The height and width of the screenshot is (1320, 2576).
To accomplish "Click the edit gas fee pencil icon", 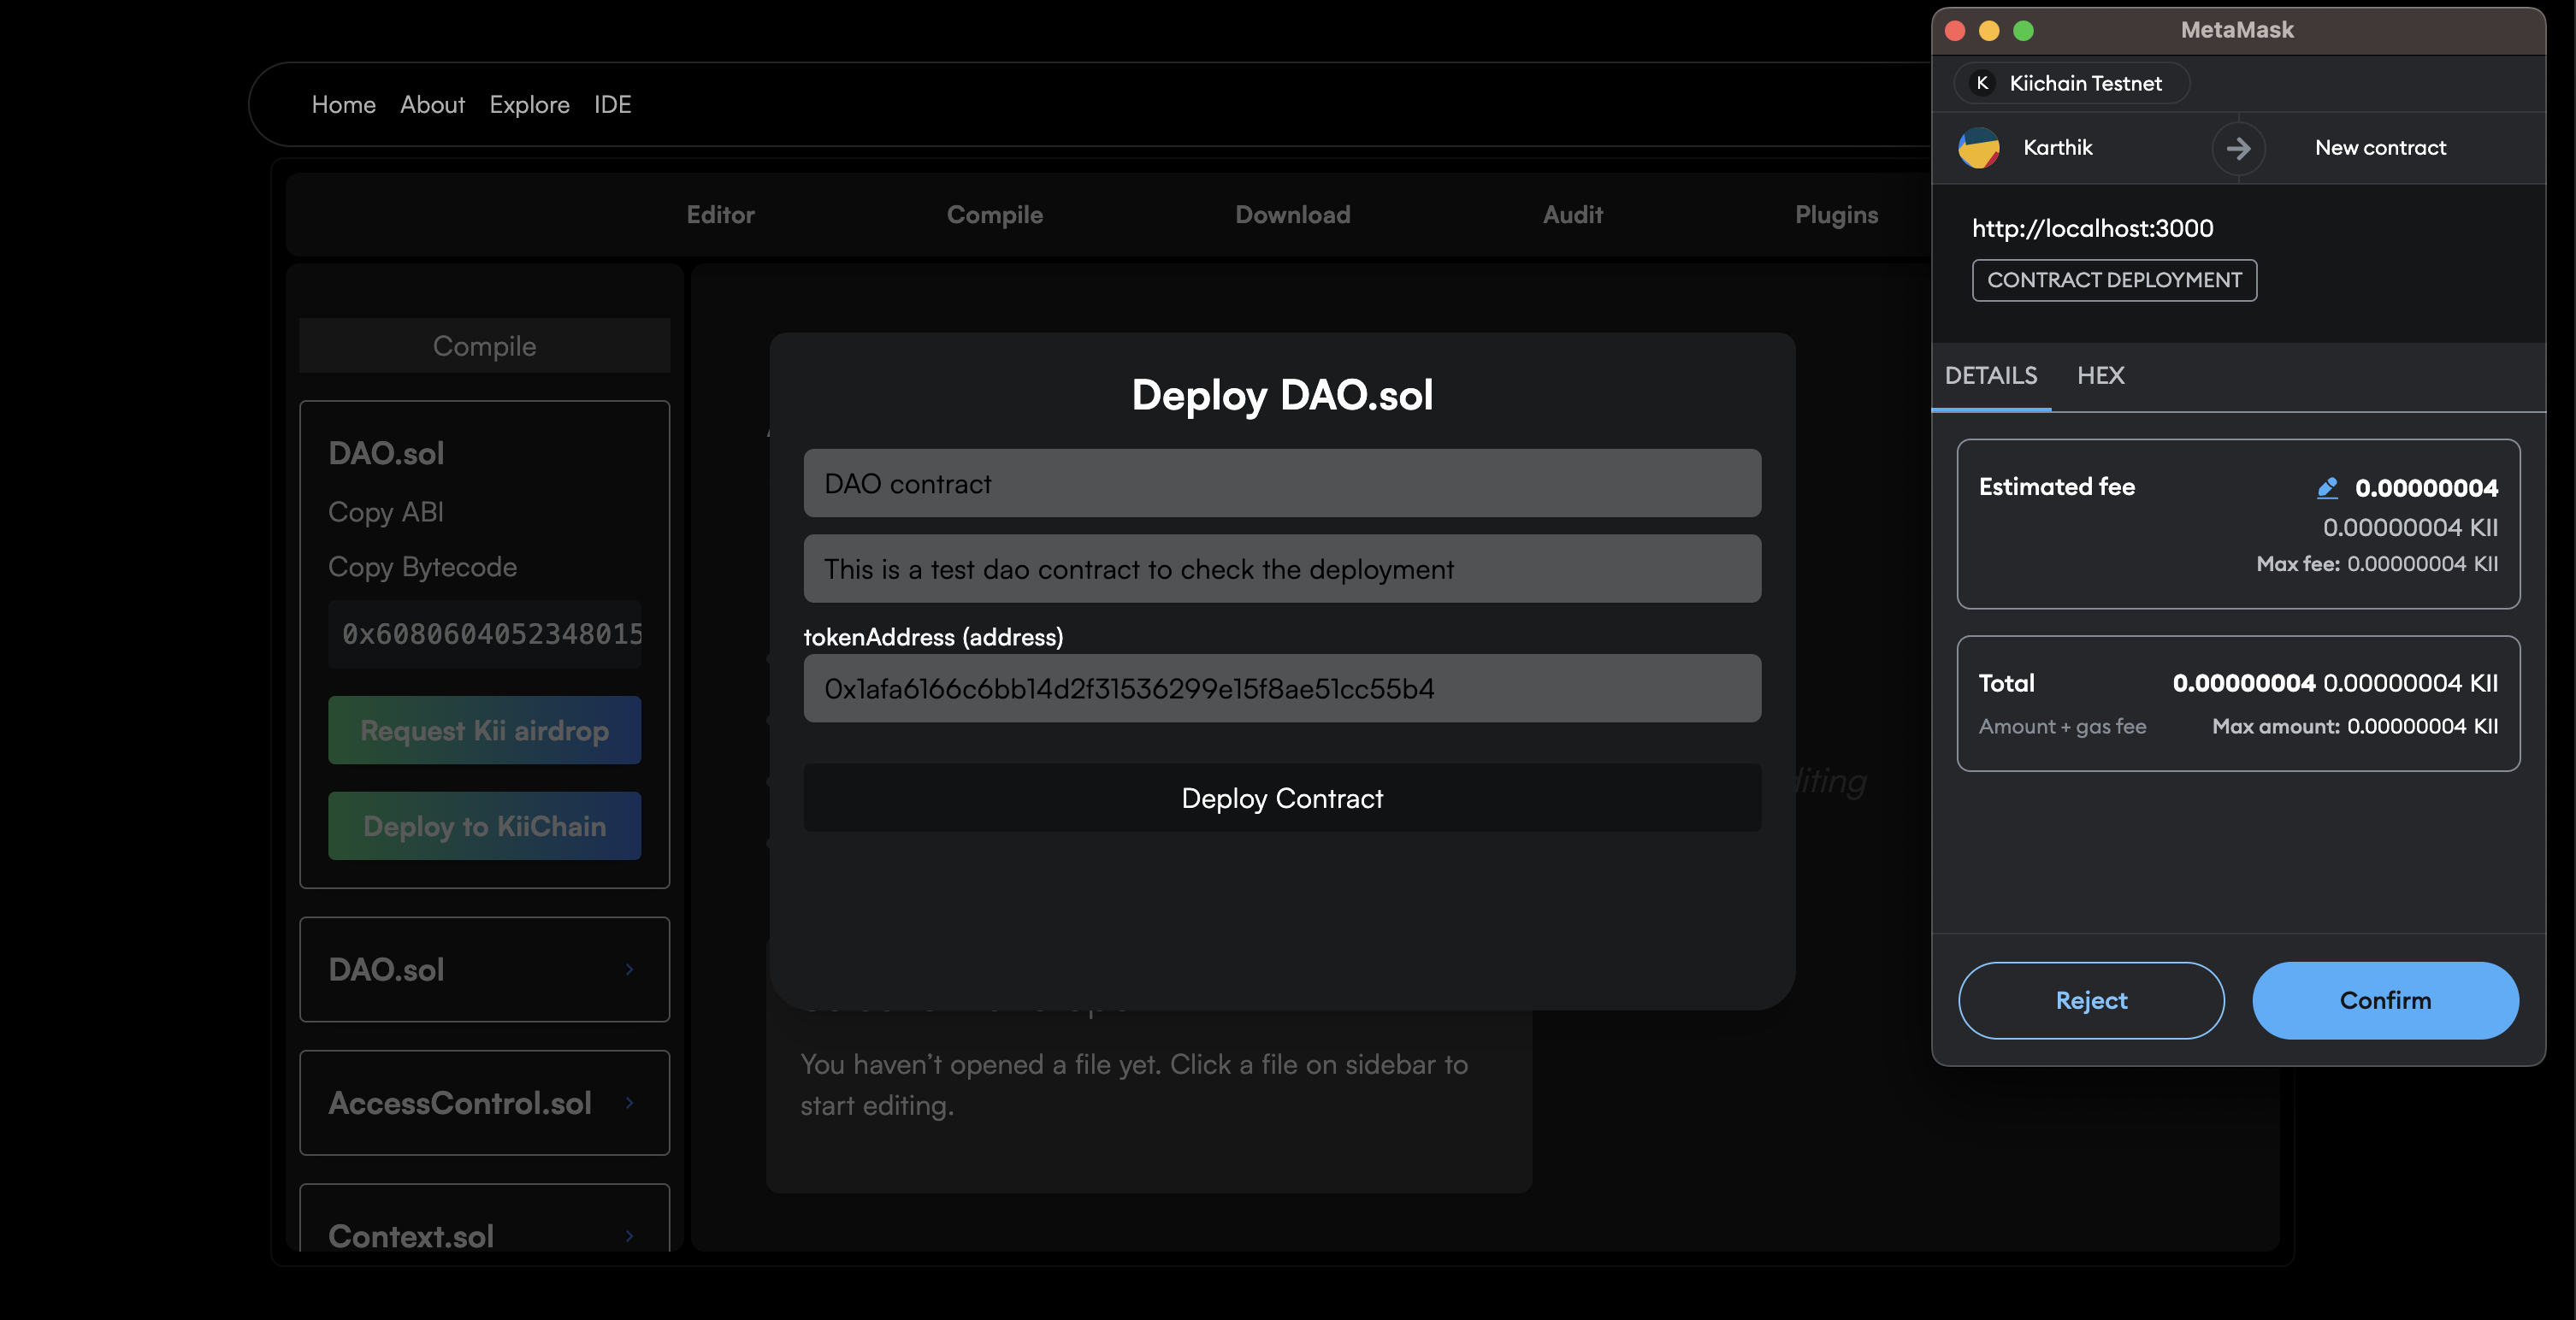I will coord(2327,487).
